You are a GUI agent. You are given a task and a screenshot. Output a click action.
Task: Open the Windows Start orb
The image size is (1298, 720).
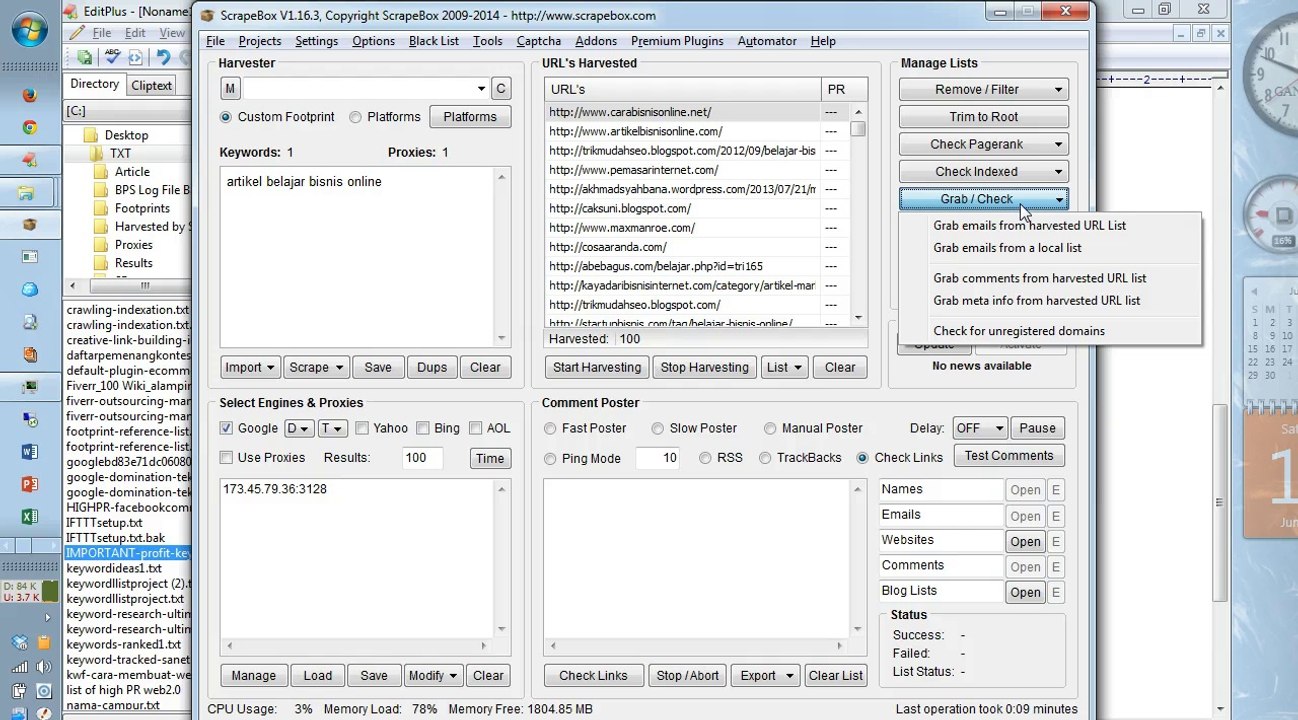click(x=29, y=27)
